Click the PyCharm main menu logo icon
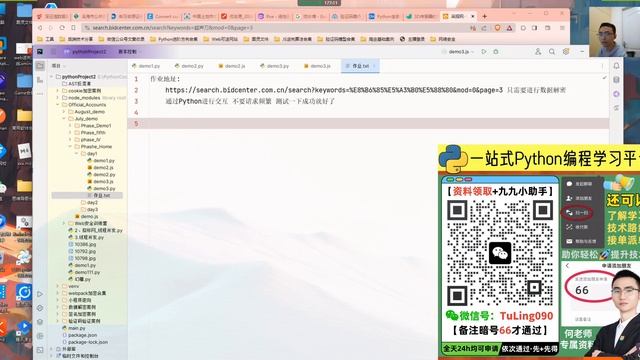The width and height of the screenshot is (640, 360). click(x=40, y=52)
